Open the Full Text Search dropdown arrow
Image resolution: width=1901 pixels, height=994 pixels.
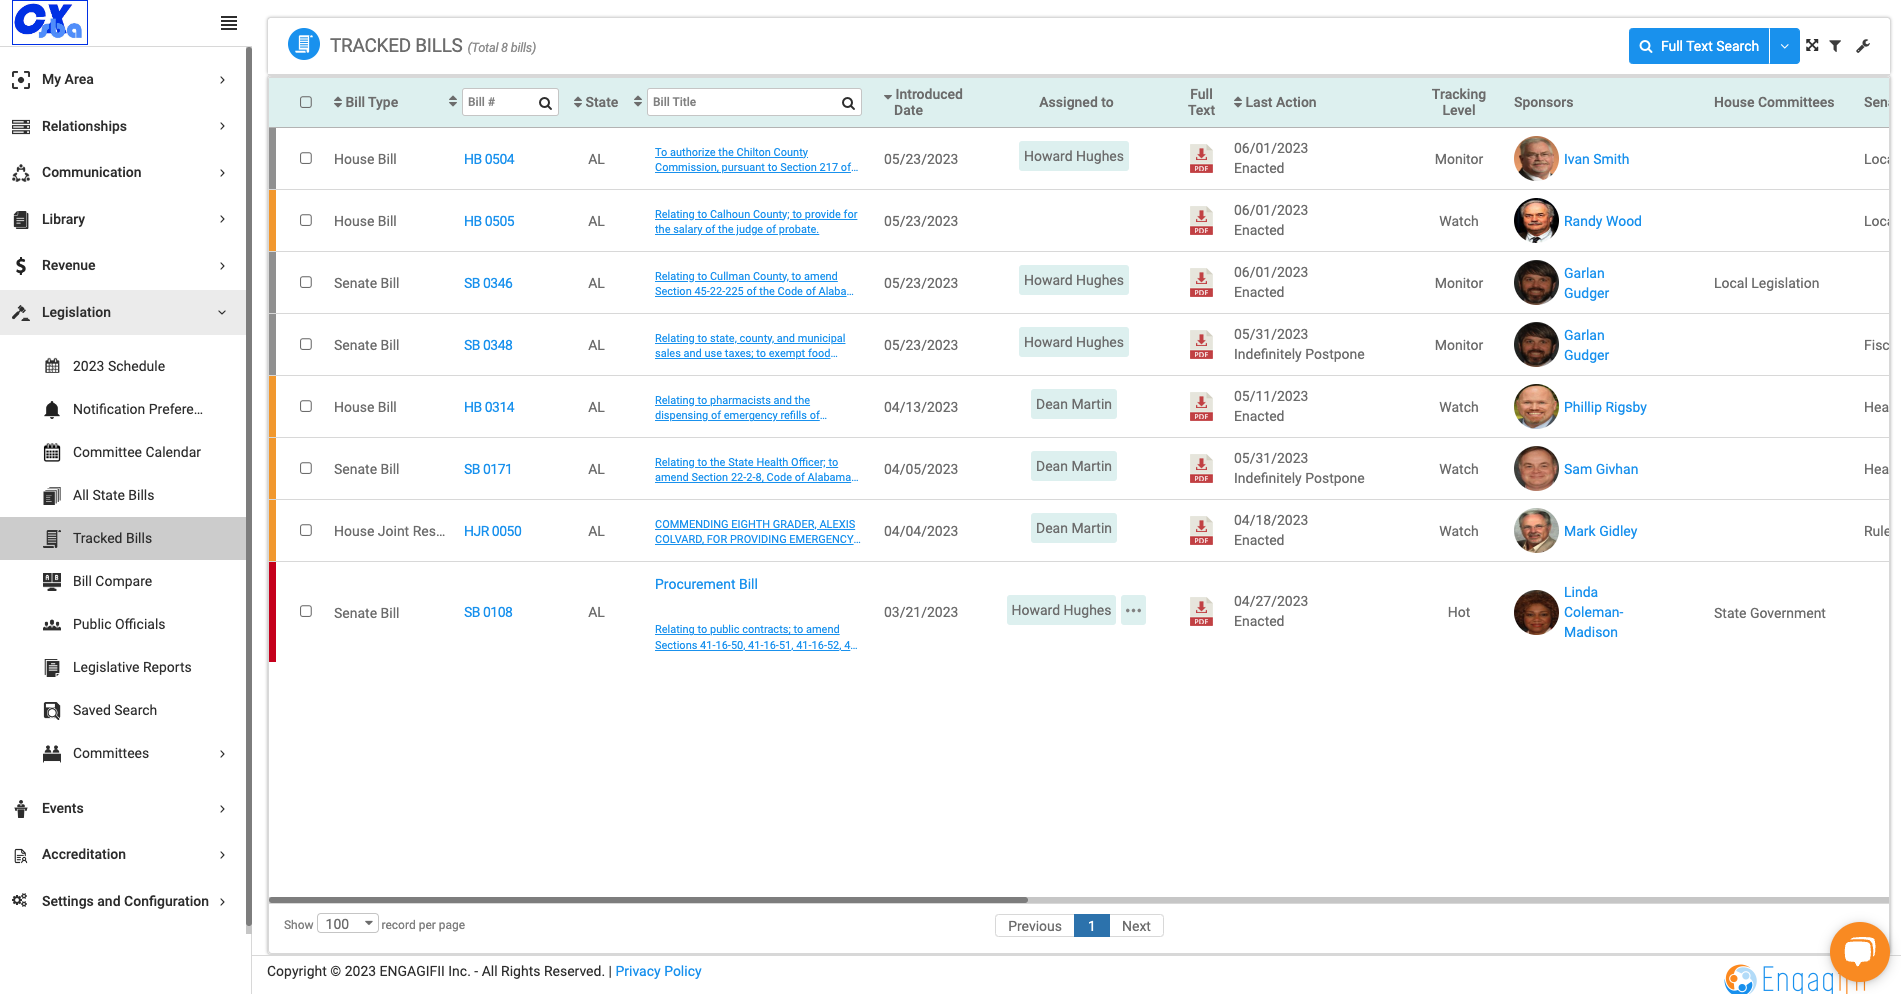coord(1785,46)
